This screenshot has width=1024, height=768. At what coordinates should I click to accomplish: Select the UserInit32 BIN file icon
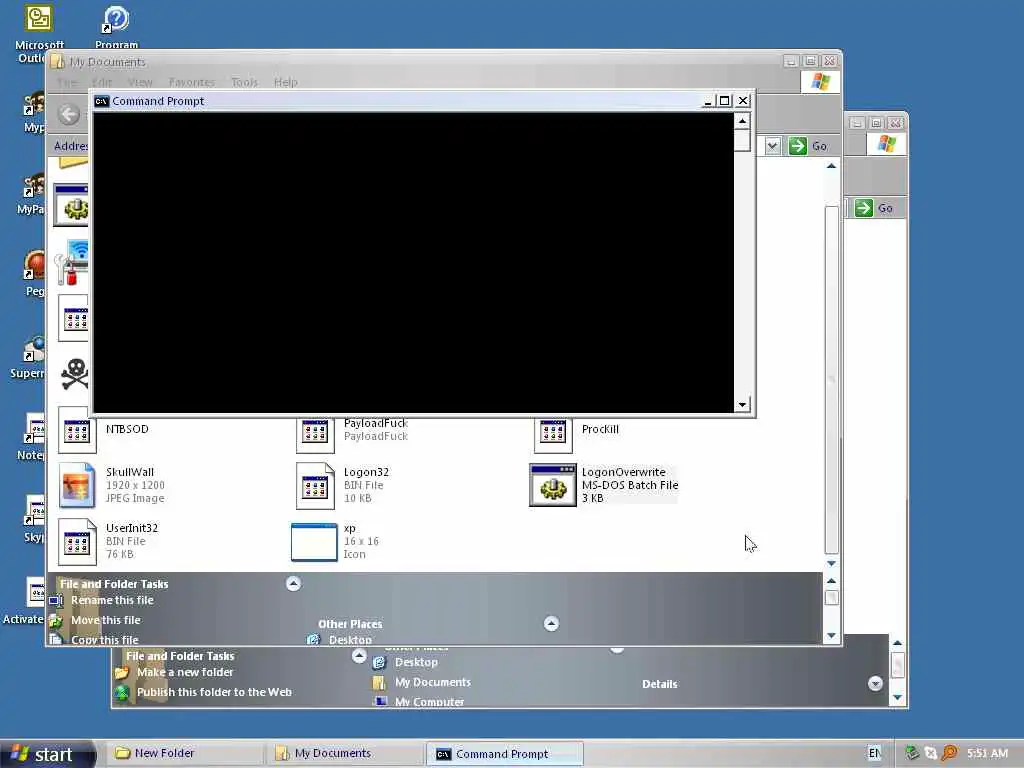[76, 541]
